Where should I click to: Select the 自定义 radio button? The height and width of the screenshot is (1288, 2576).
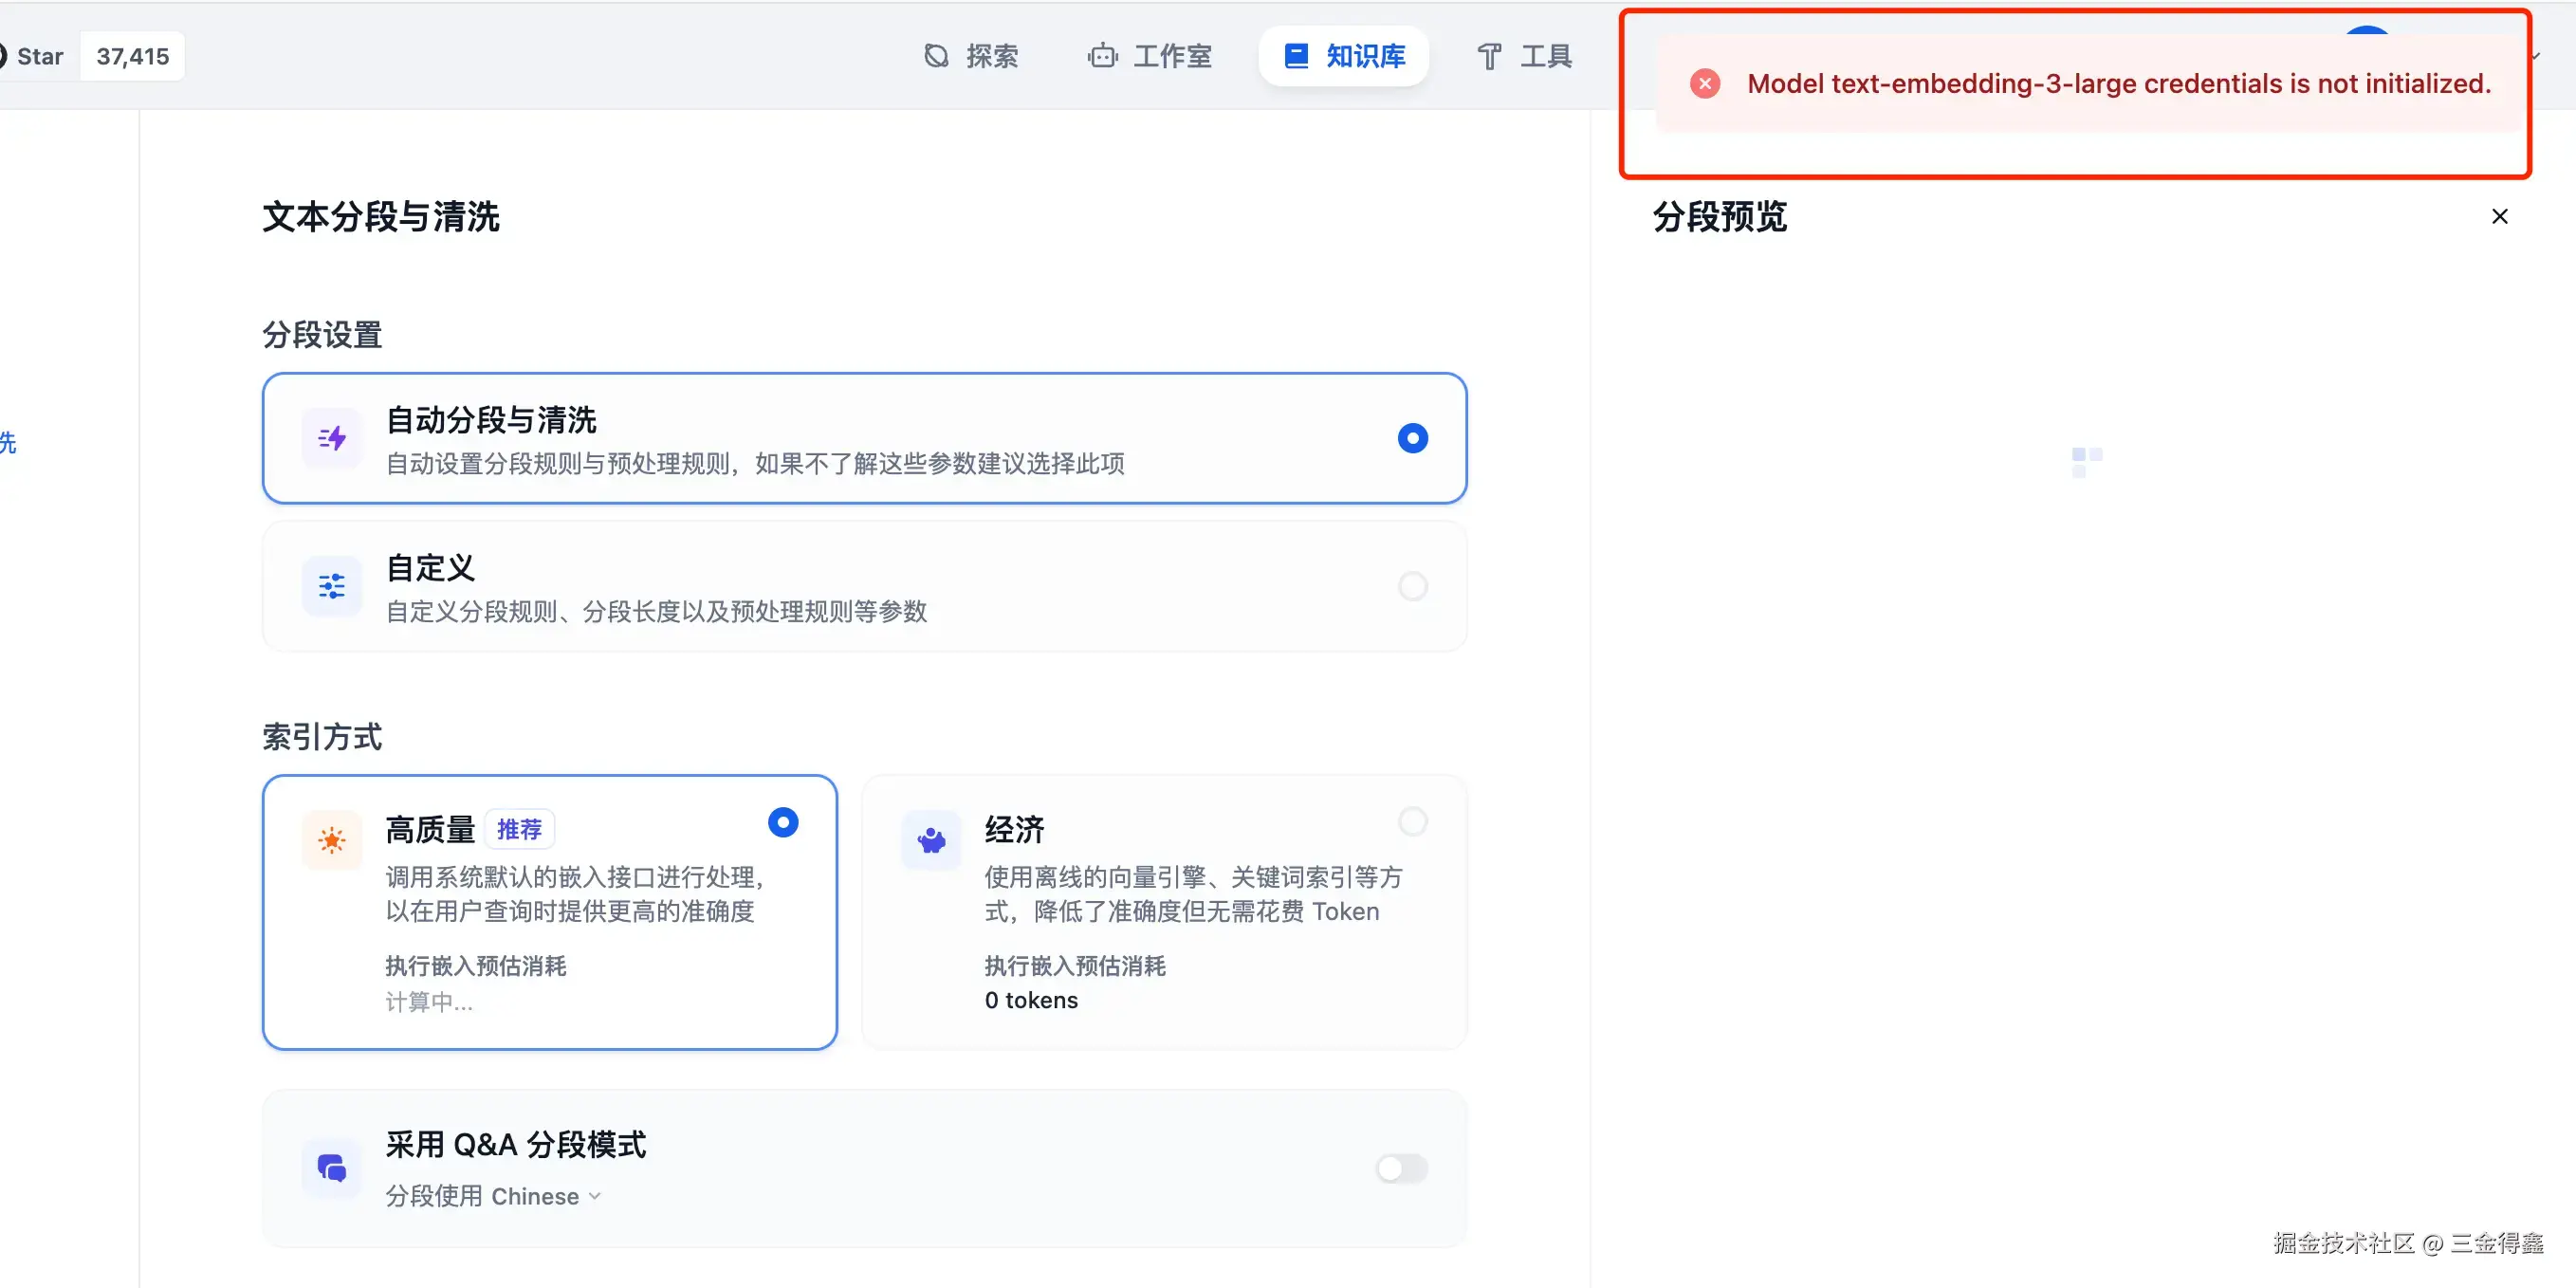click(1412, 586)
